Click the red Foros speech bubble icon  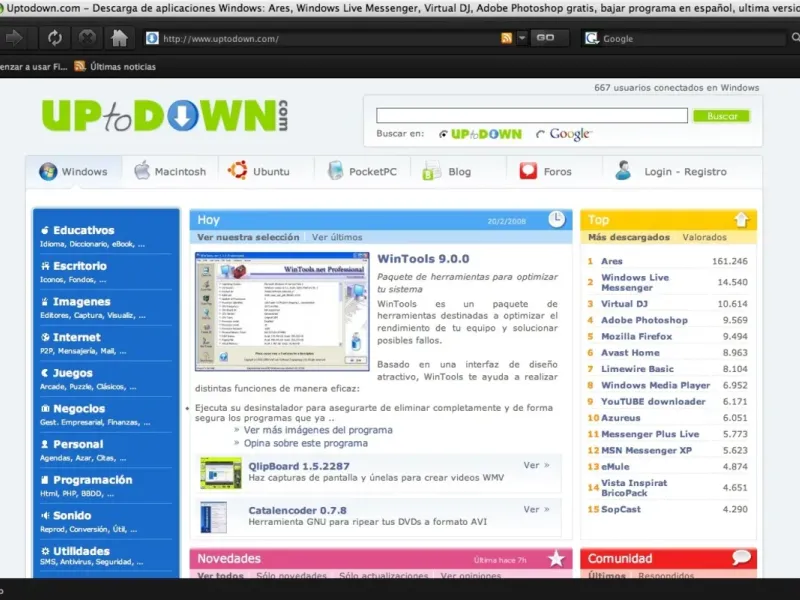click(528, 171)
